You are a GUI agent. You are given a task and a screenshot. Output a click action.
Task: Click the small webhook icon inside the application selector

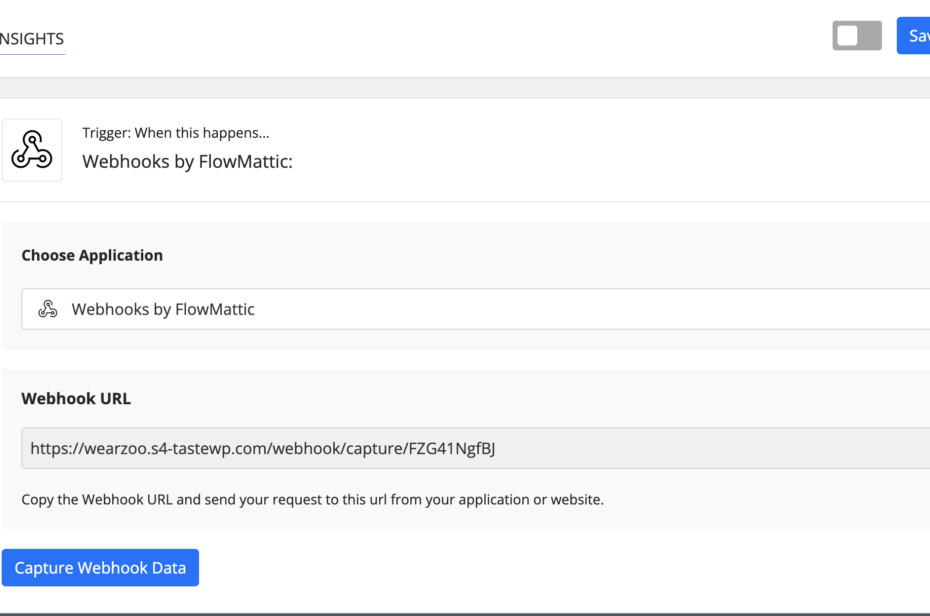47,309
